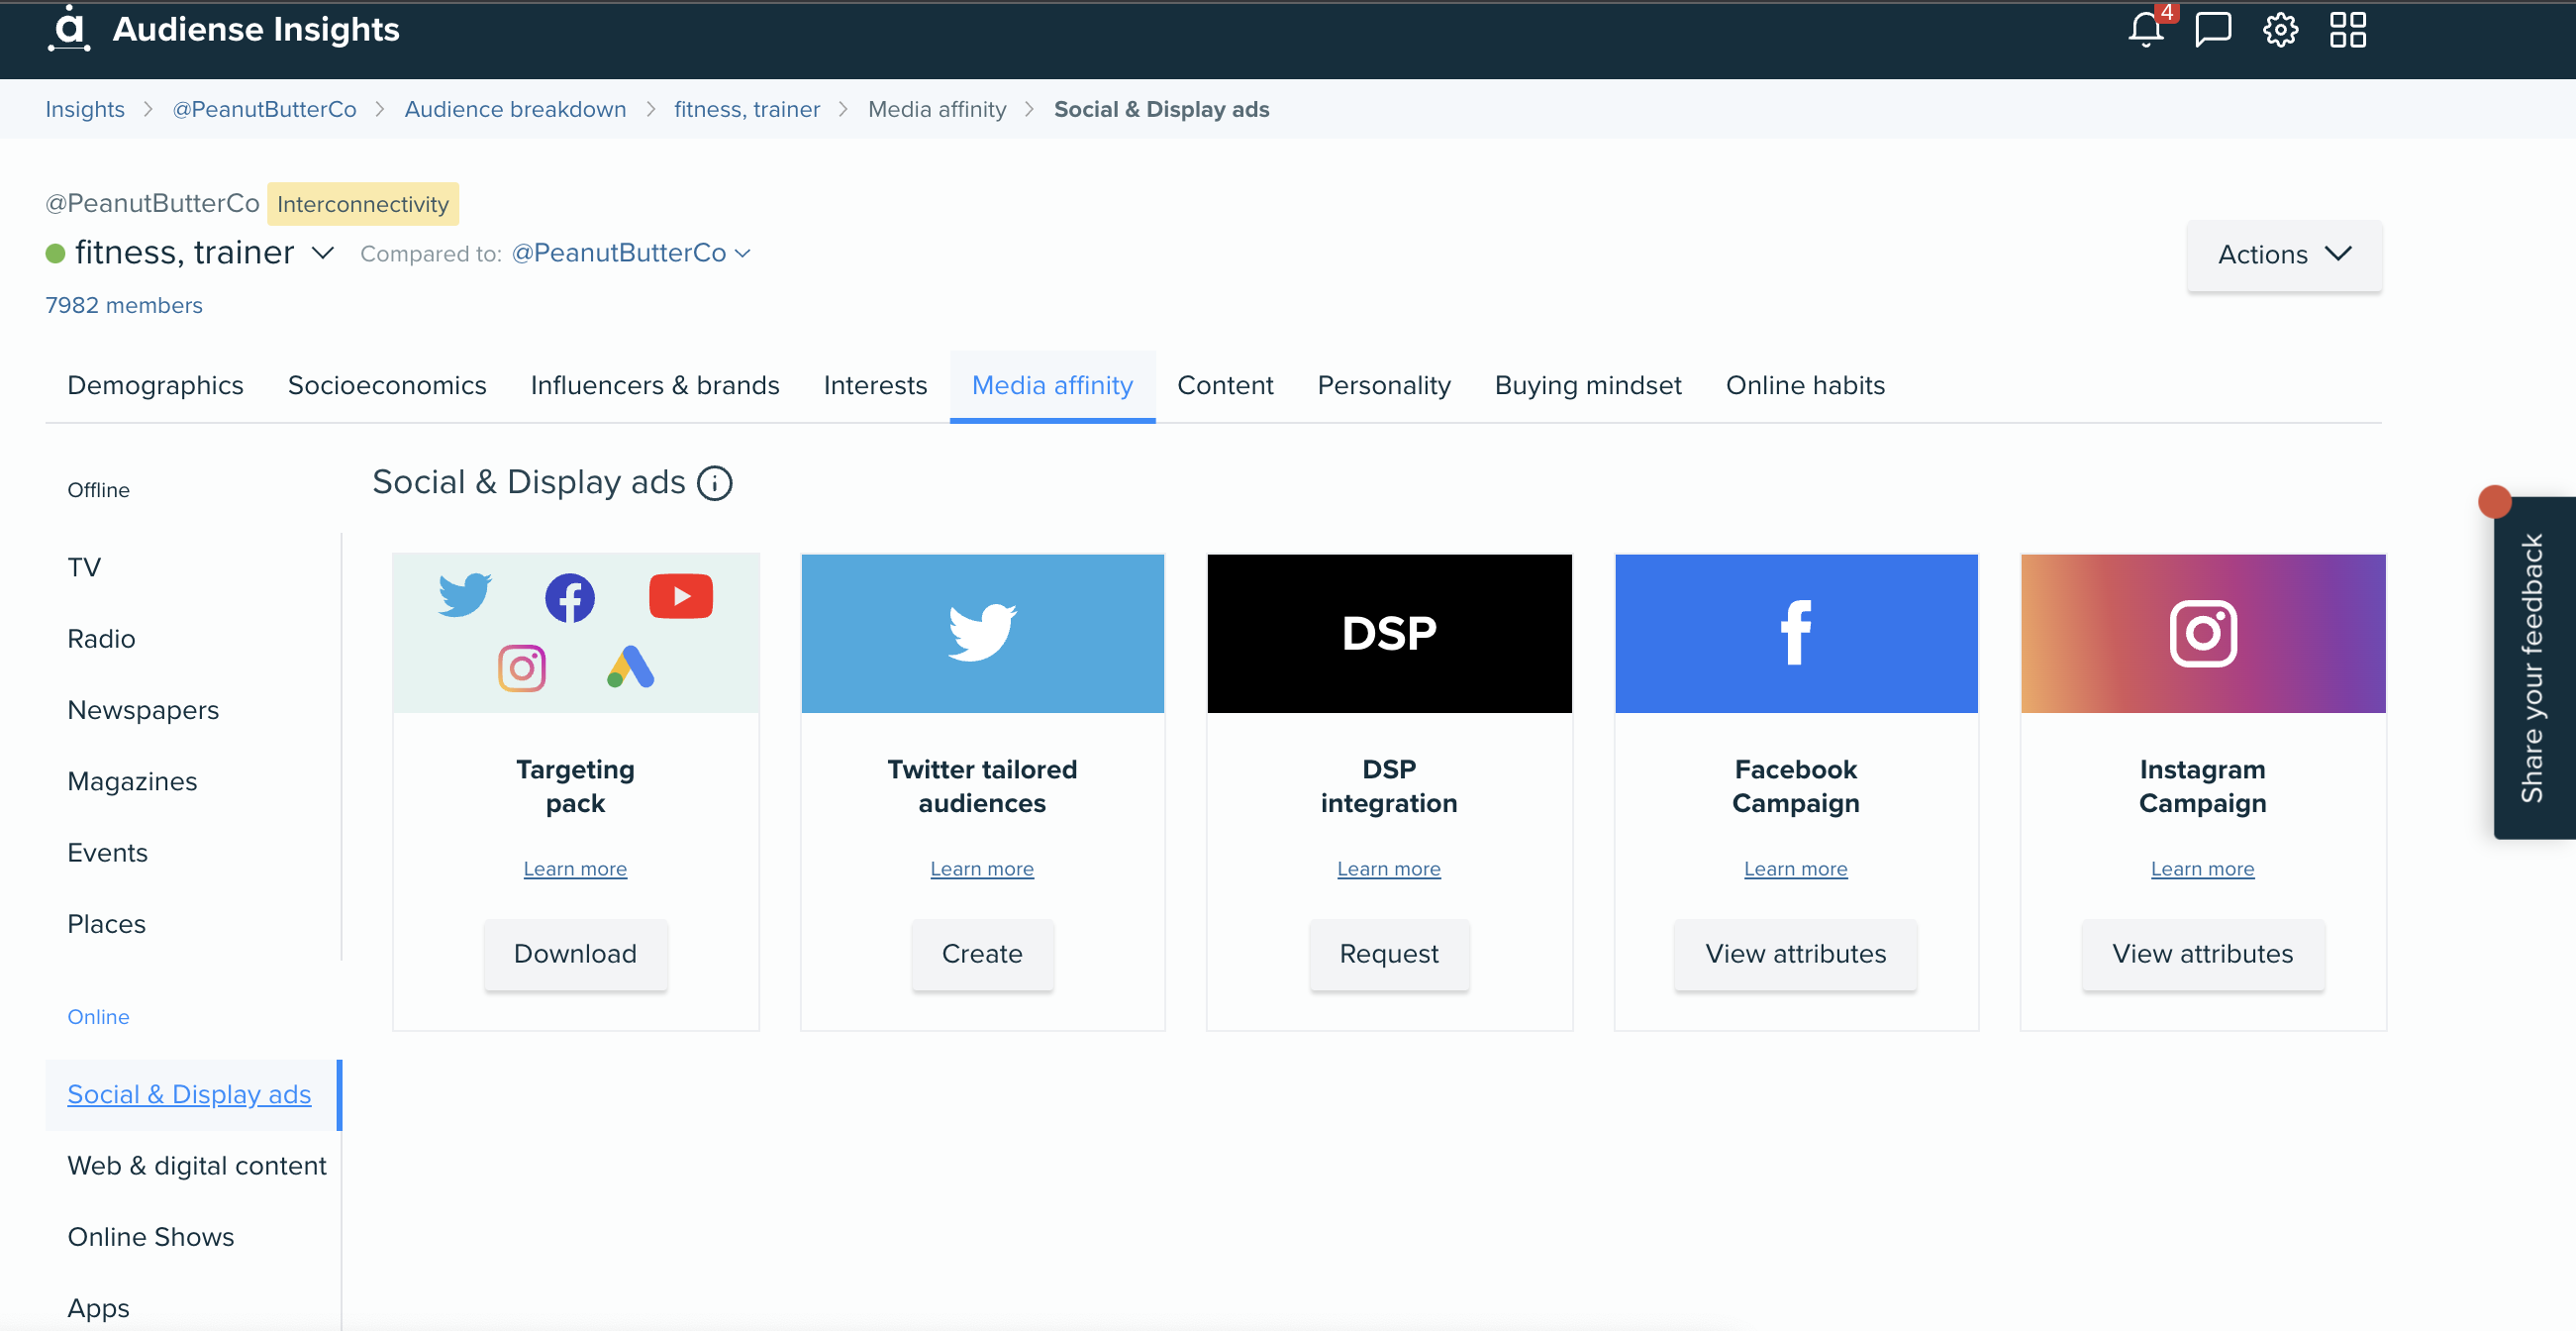This screenshot has width=2576, height=1331.
Task: Select the Media affinity tab
Action: tap(1052, 386)
